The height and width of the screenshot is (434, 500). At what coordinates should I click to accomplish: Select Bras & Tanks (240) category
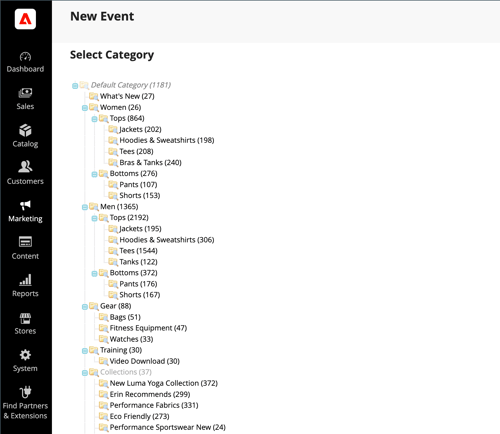click(x=150, y=163)
